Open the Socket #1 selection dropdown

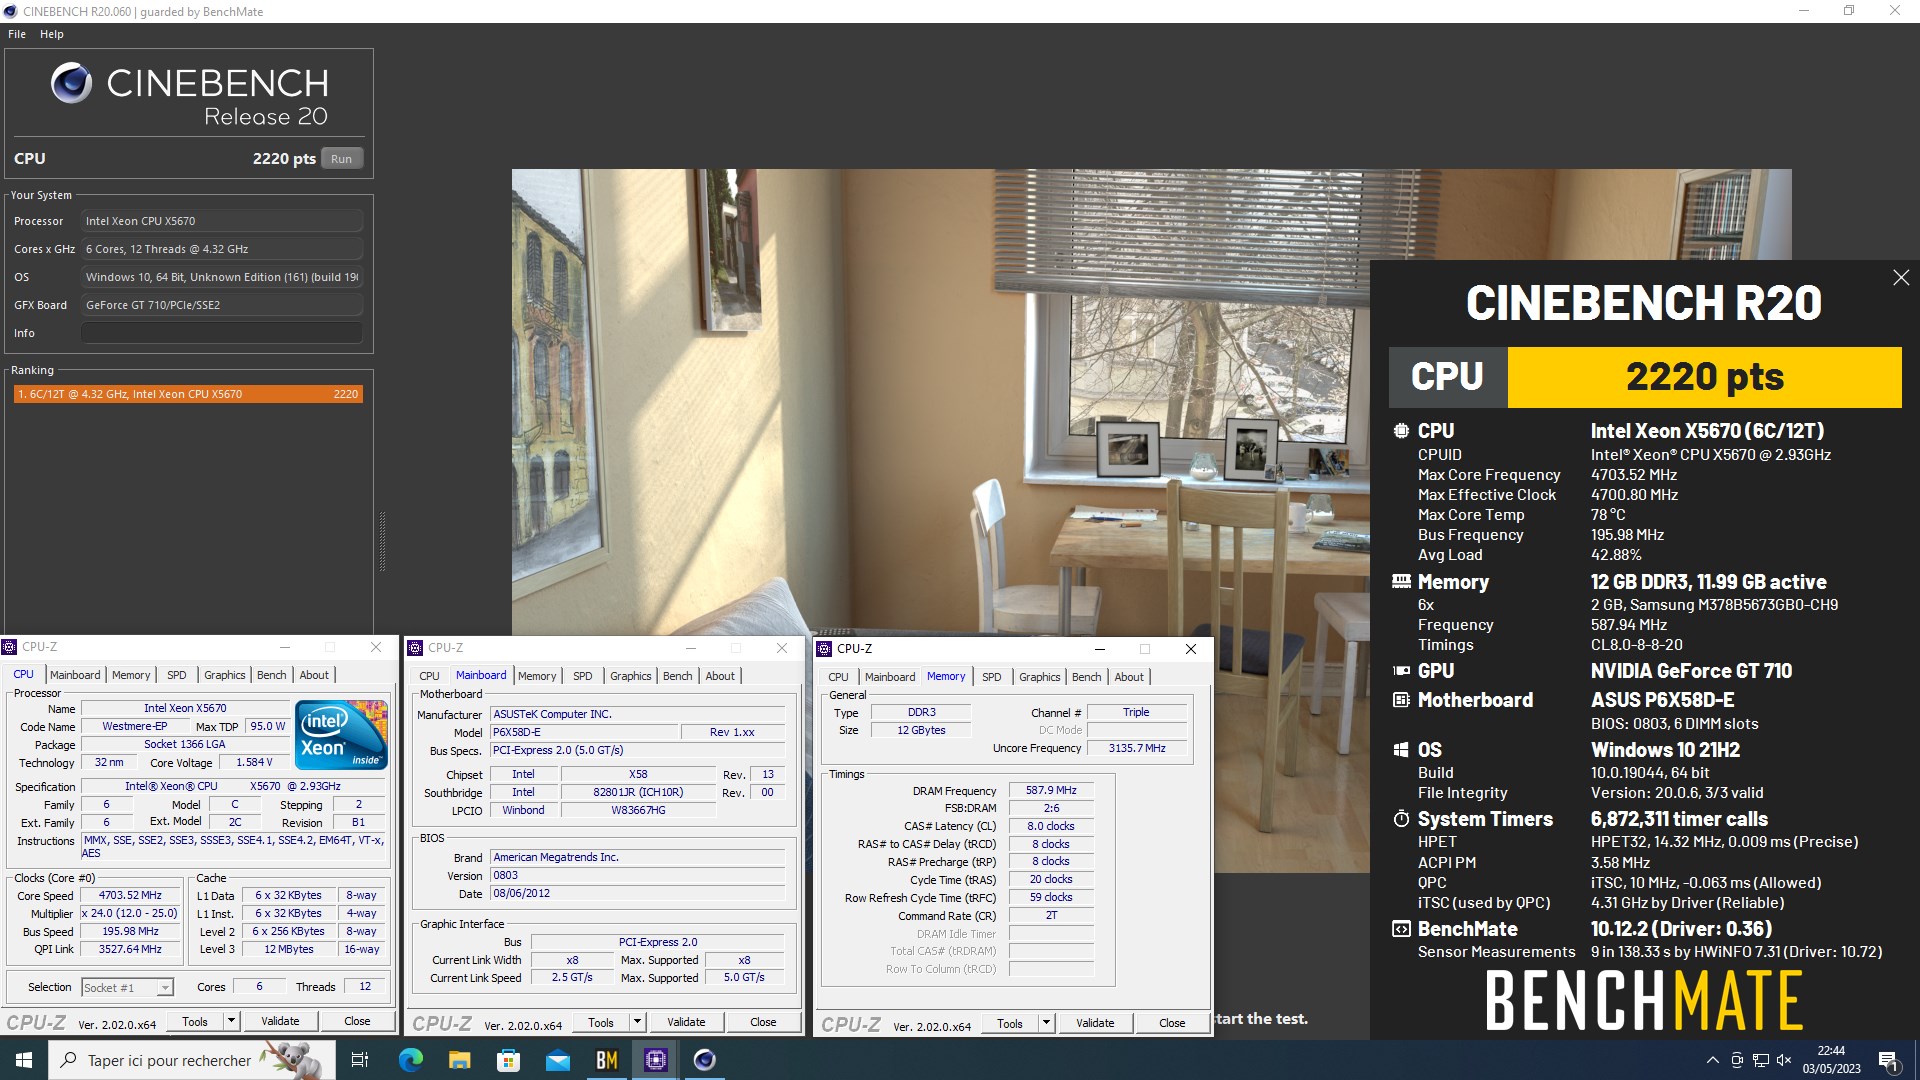coord(127,987)
